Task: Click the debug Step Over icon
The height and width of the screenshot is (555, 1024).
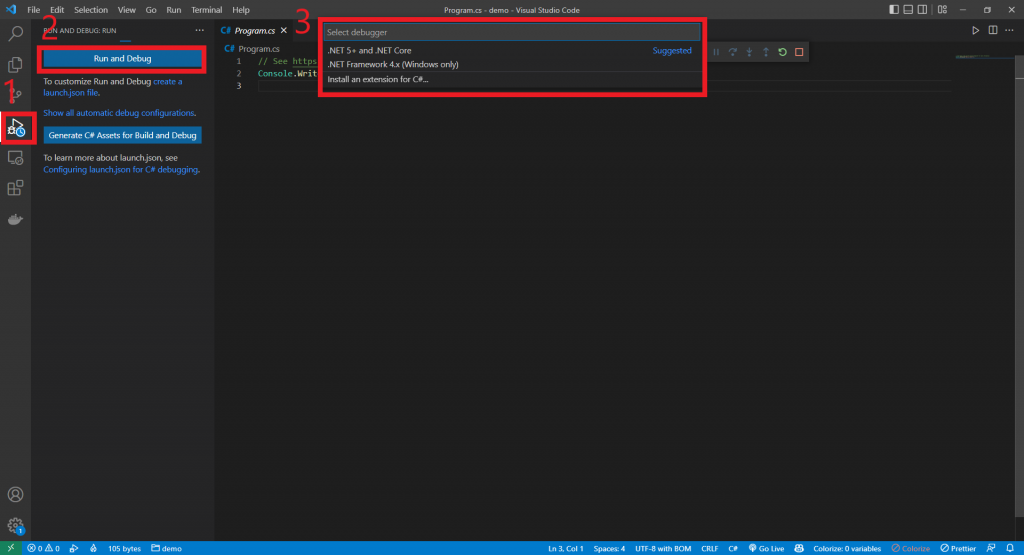Action: coord(733,52)
